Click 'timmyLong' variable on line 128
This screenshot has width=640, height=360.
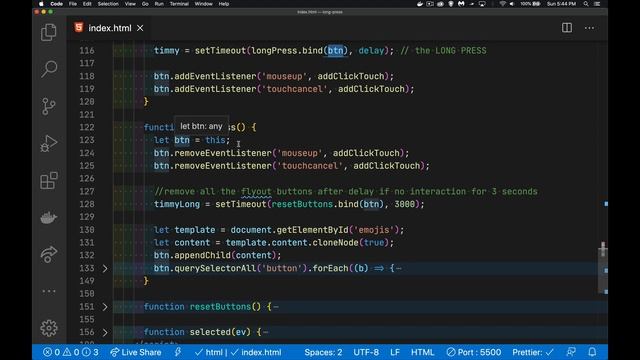(x=177, y=204)
